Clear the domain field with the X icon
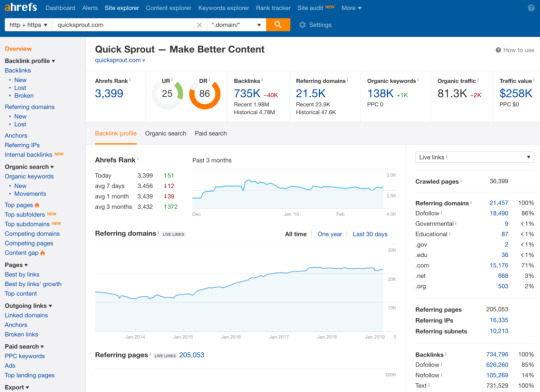The width and height of the screenshot is (540, 392). [199, 25]
